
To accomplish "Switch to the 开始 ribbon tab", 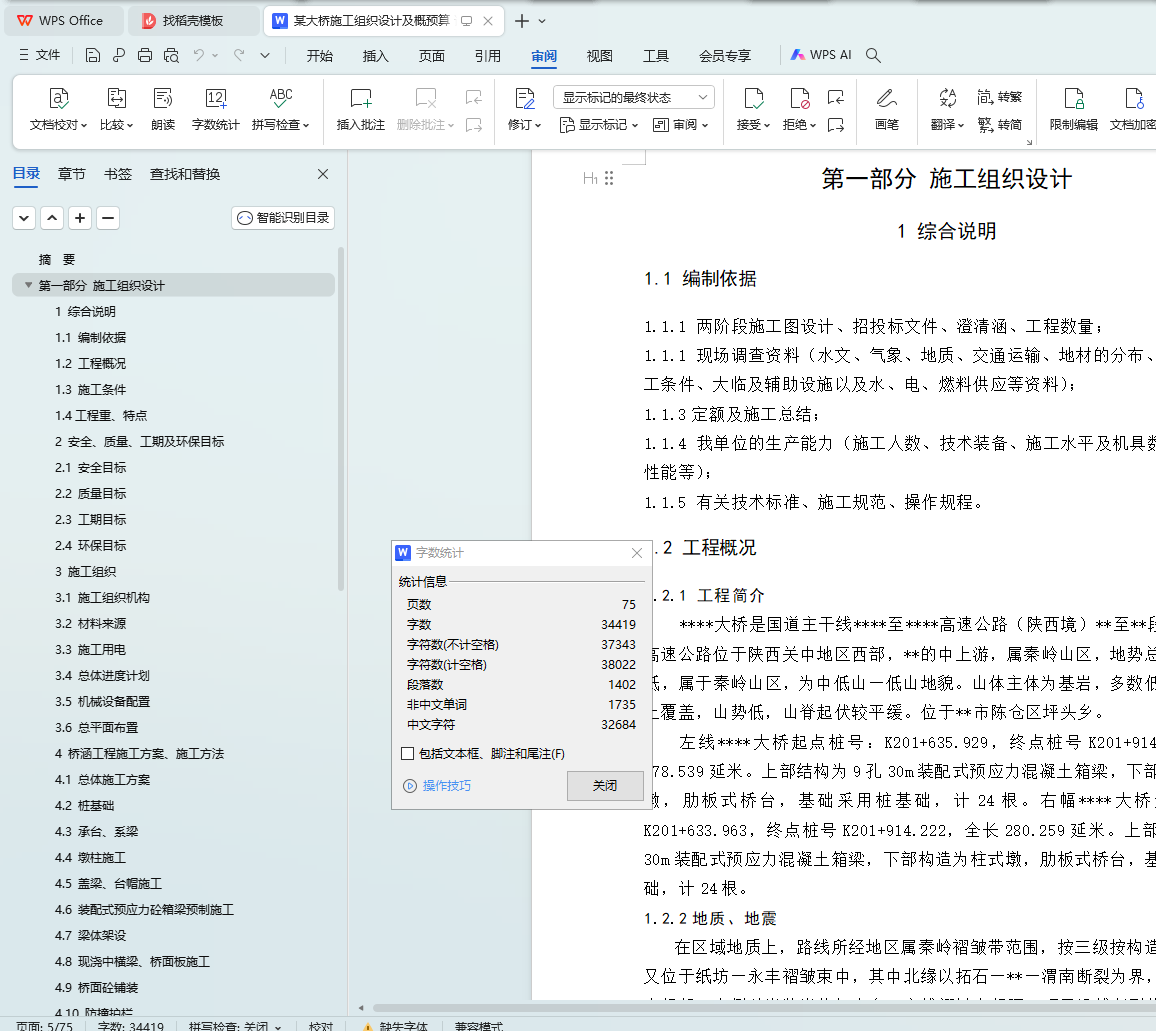I will 320,56.
